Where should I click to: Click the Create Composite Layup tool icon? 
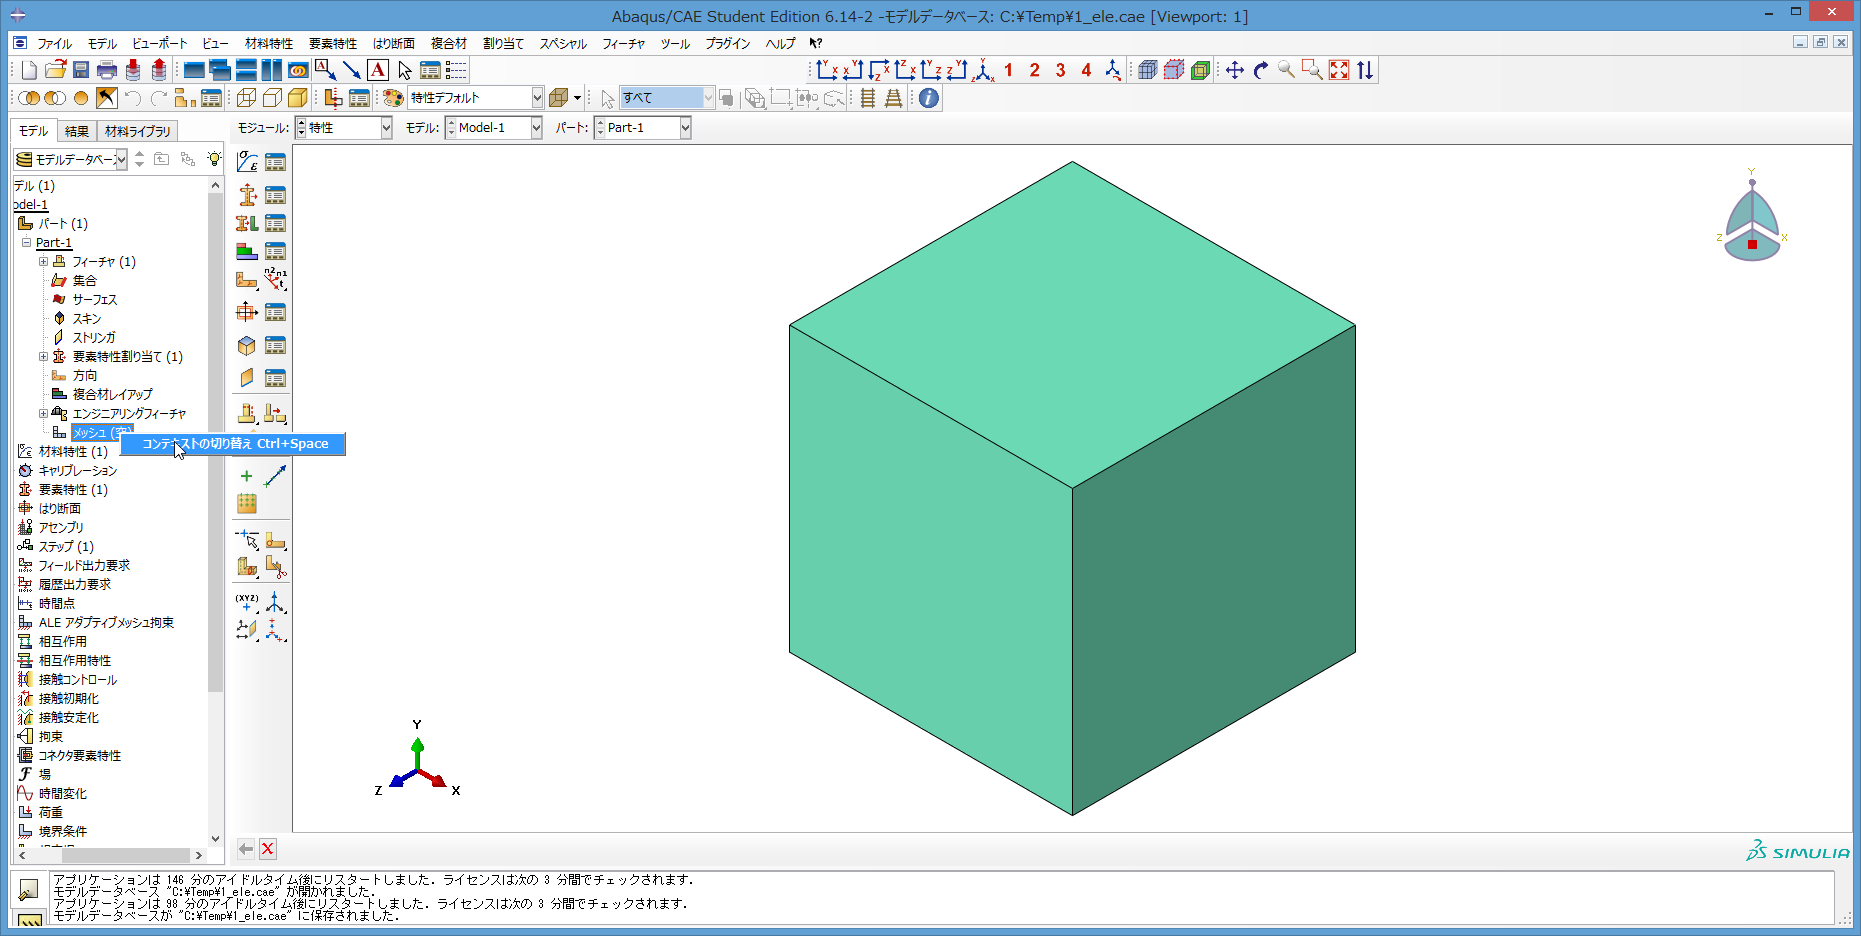click(247, 251)
